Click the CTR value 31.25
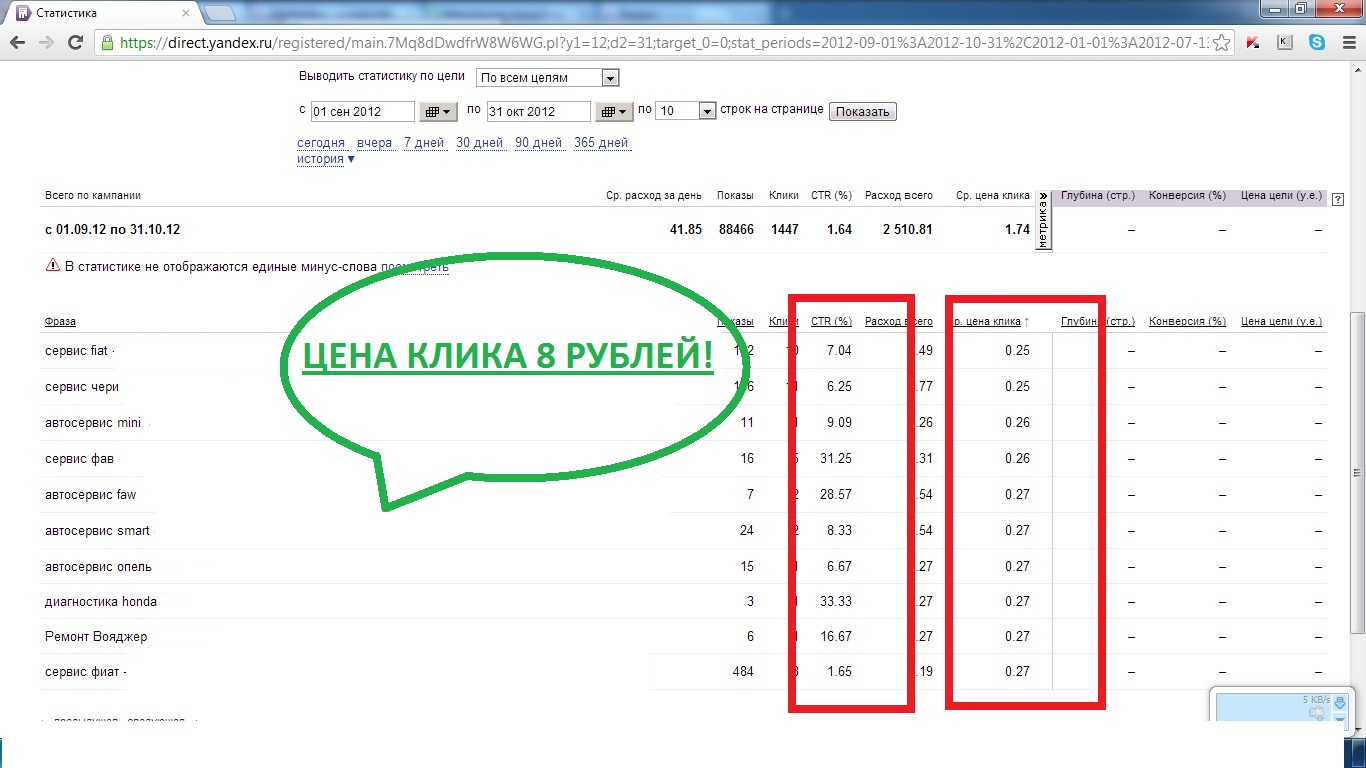The image size is (1366, 768). (836, 459)
